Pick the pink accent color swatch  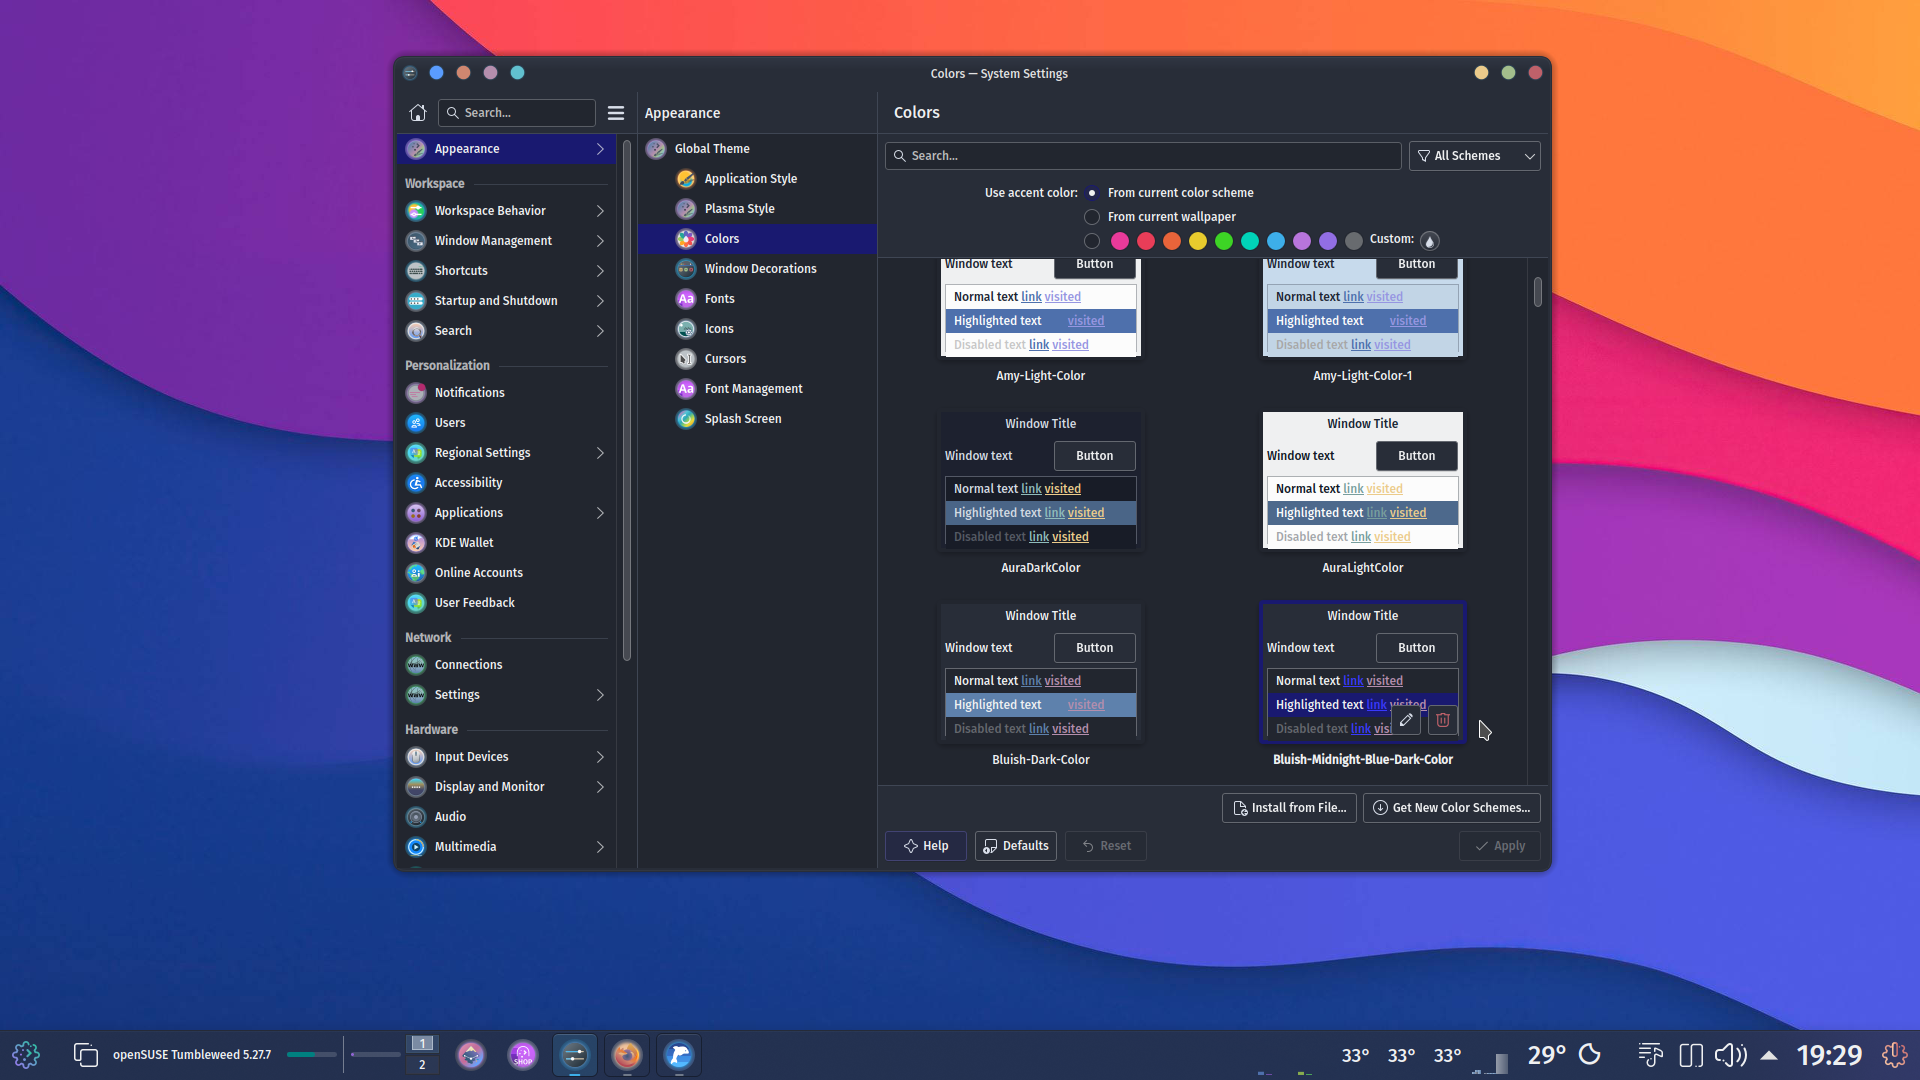[1120, 241]
